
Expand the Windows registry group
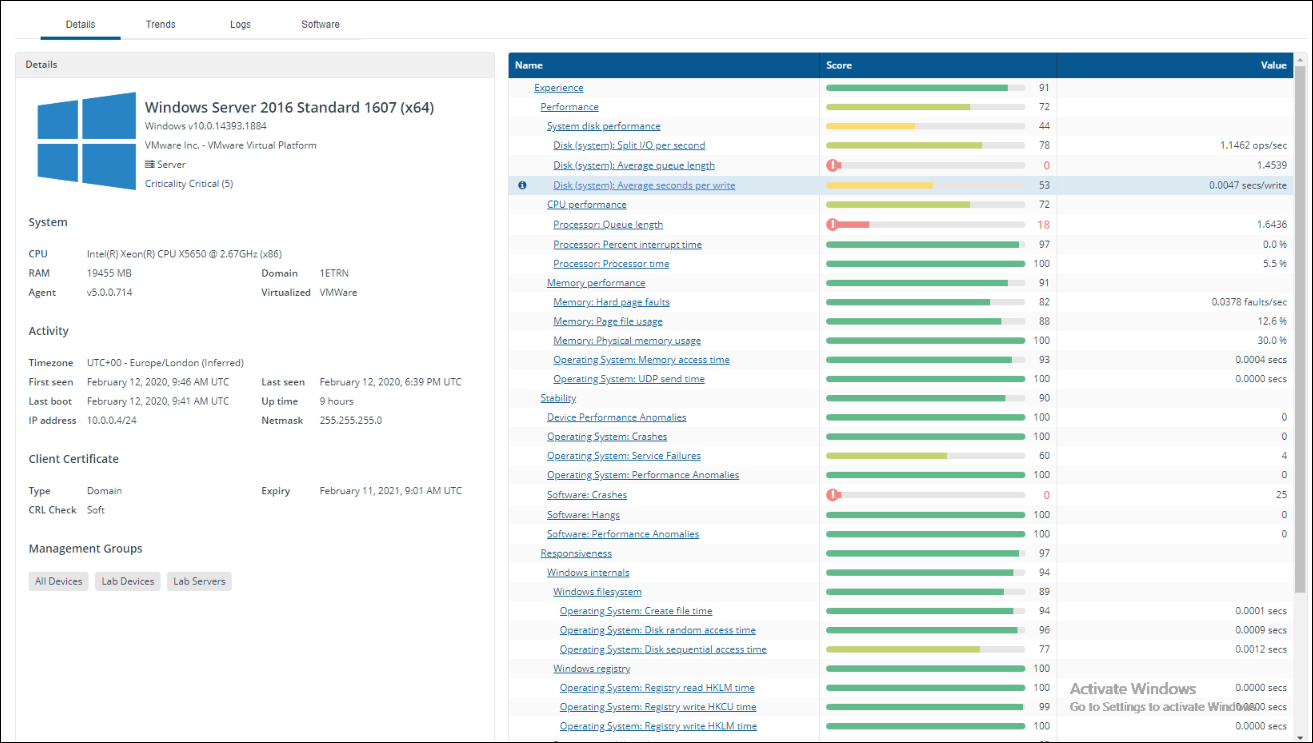[x=591, y=669]
